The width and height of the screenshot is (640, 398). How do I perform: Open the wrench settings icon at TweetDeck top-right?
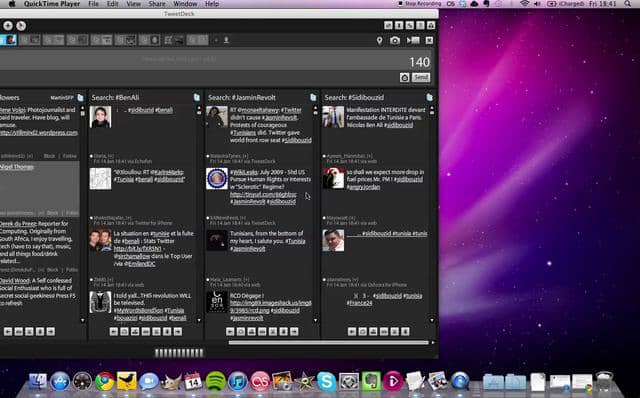click(409, 25)
